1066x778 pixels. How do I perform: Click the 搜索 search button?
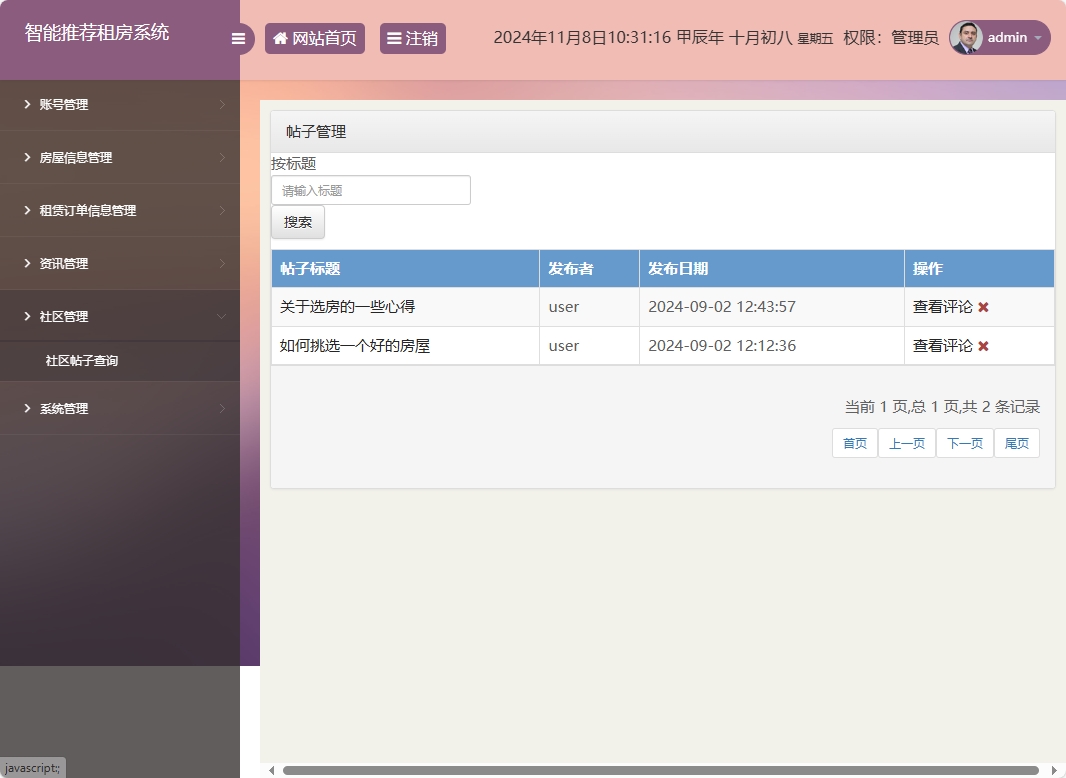pos(297,222)
